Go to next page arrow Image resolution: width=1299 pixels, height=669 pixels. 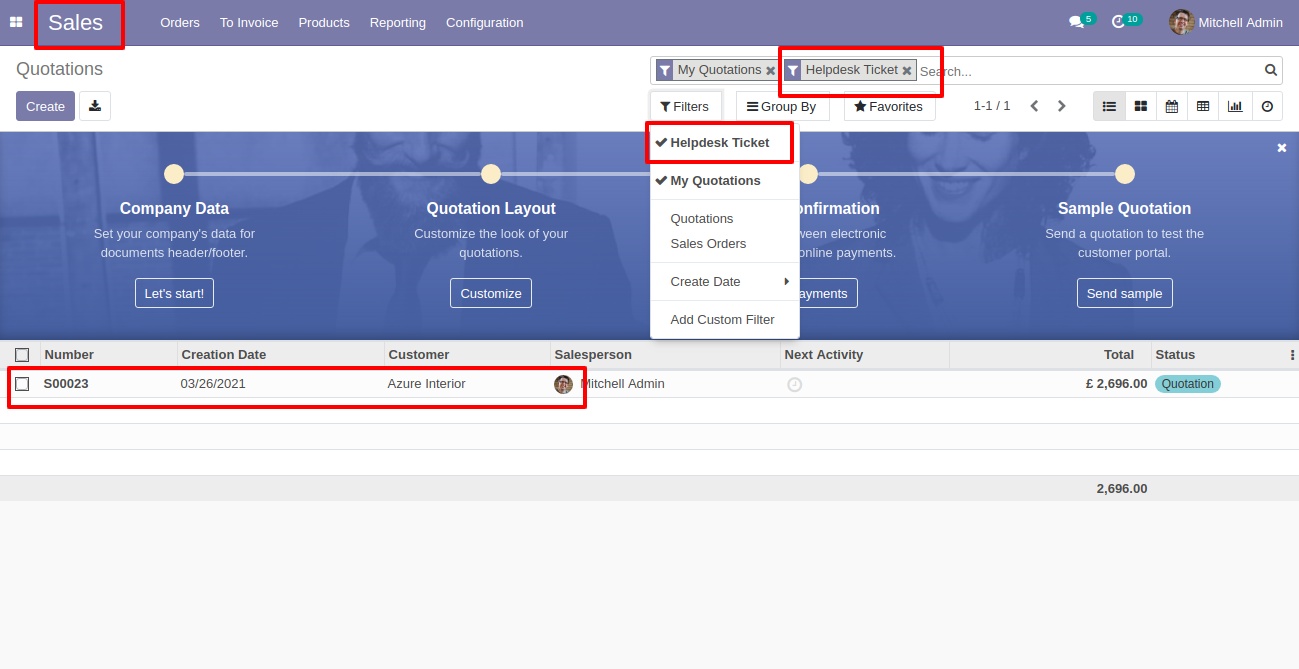pos(1062,106)
